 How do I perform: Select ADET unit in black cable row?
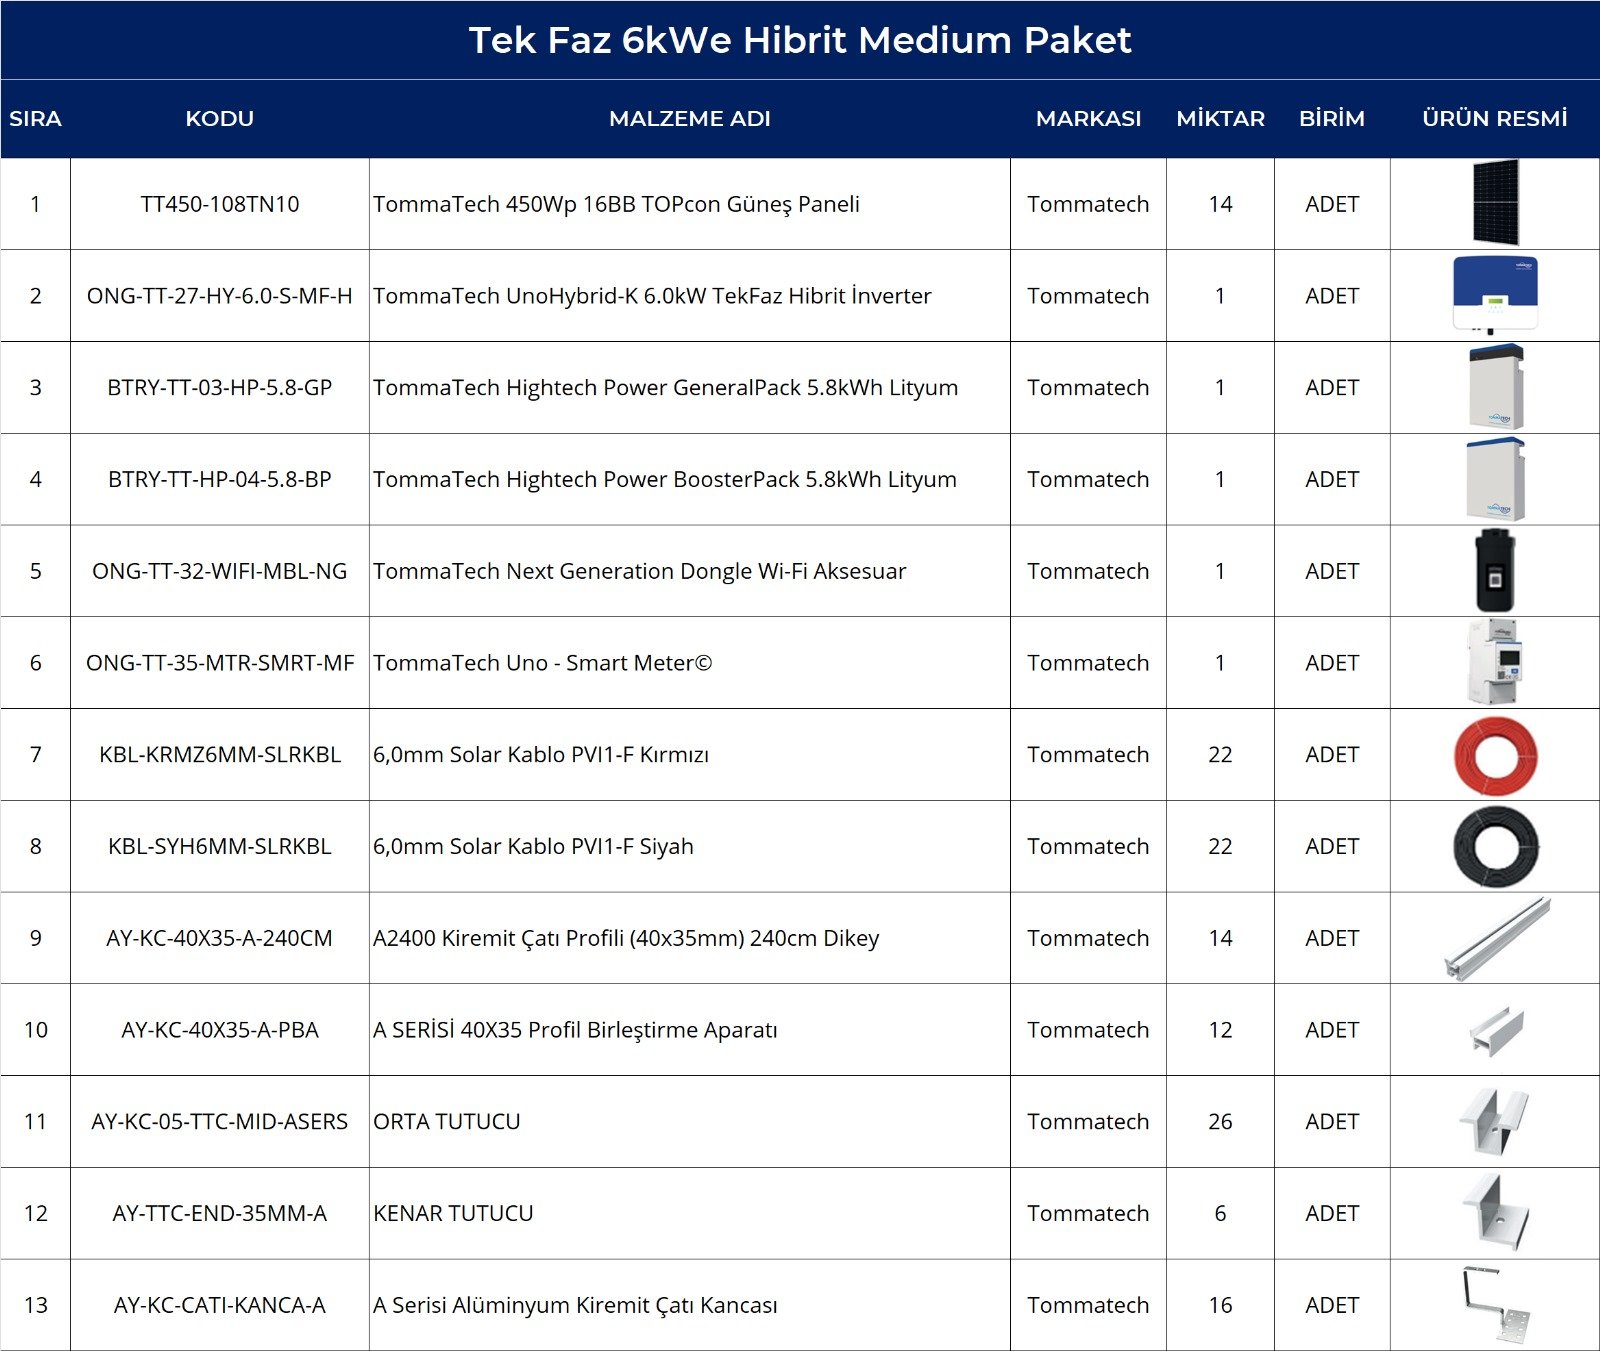tap(1332, 846)
